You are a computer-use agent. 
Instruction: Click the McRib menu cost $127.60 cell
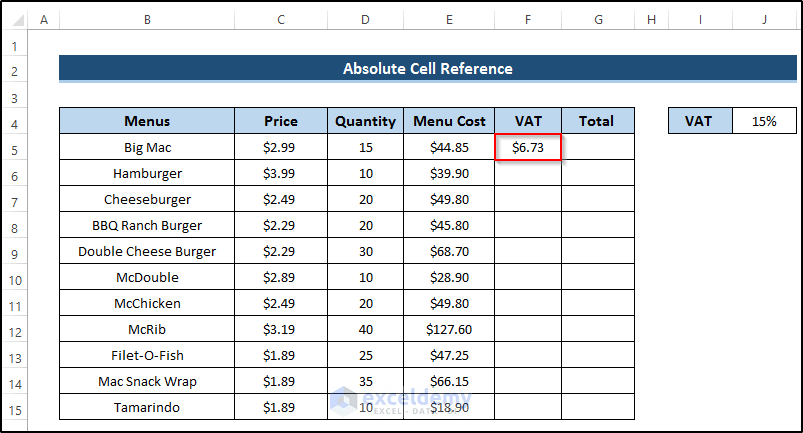pyautogui.click(x=448, y=330)
